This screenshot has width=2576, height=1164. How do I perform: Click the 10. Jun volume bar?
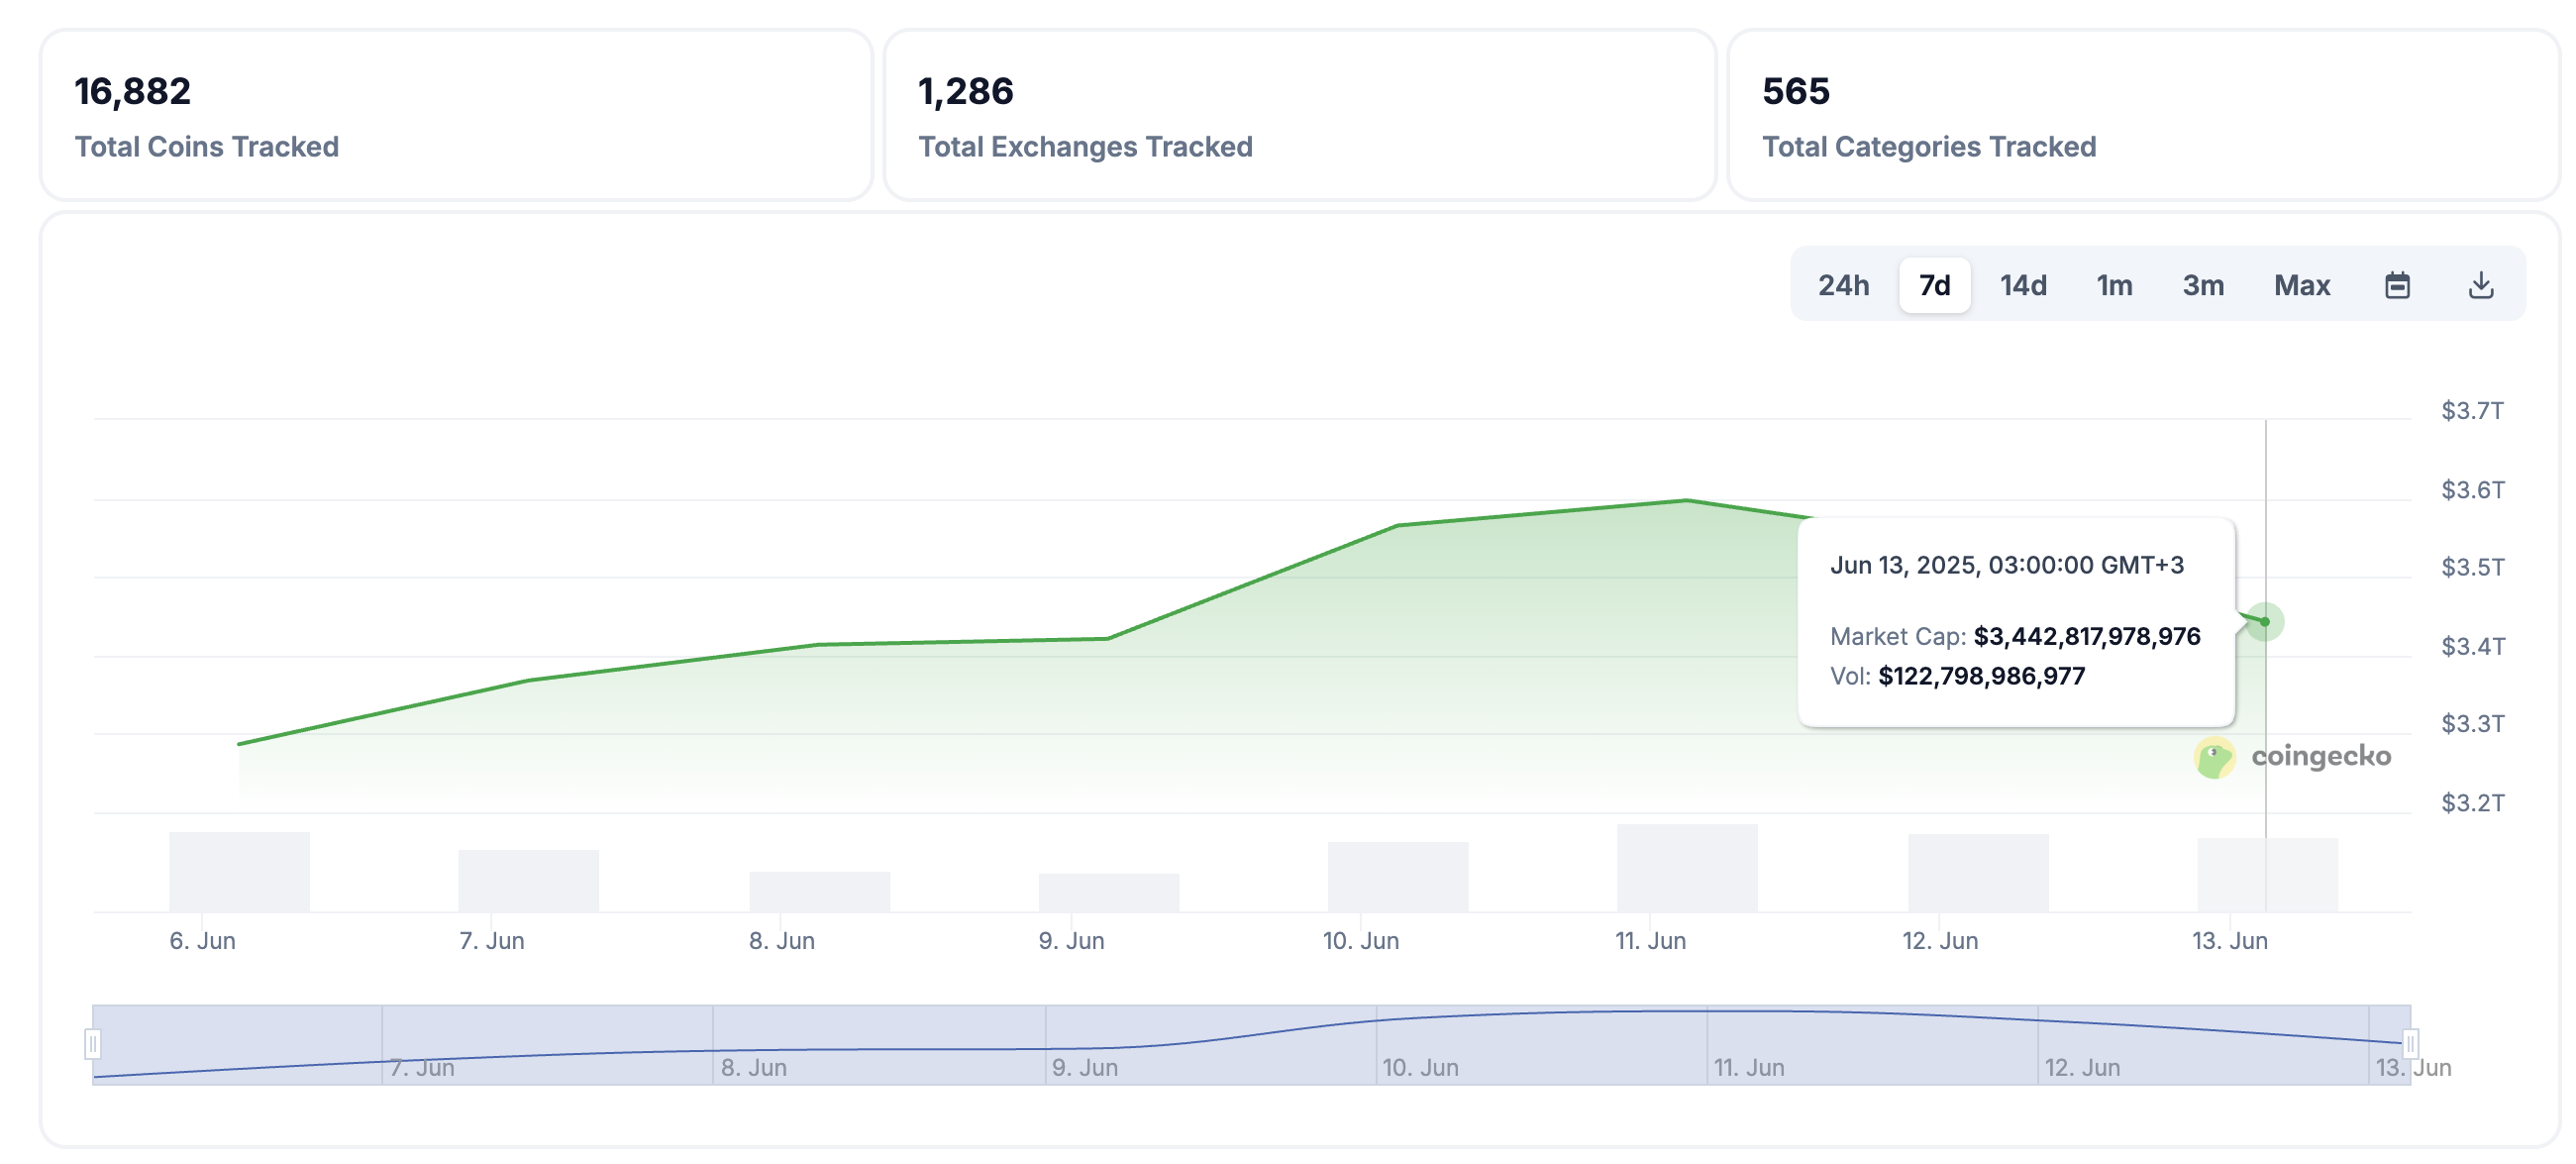(x=1398, y=877)
